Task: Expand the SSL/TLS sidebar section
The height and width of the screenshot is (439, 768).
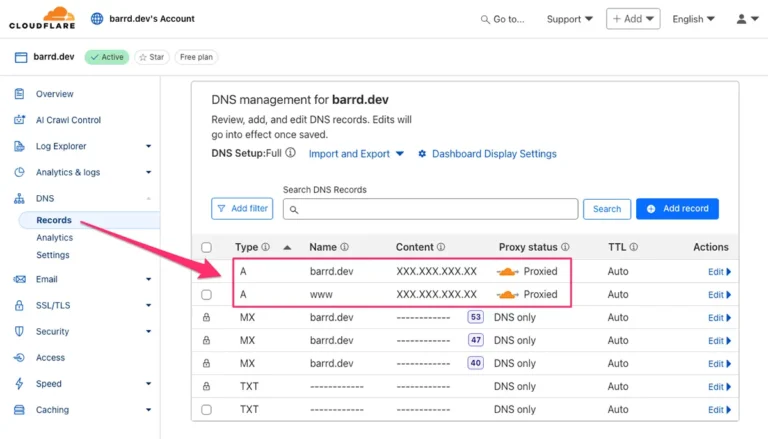Action: point(148,305)
